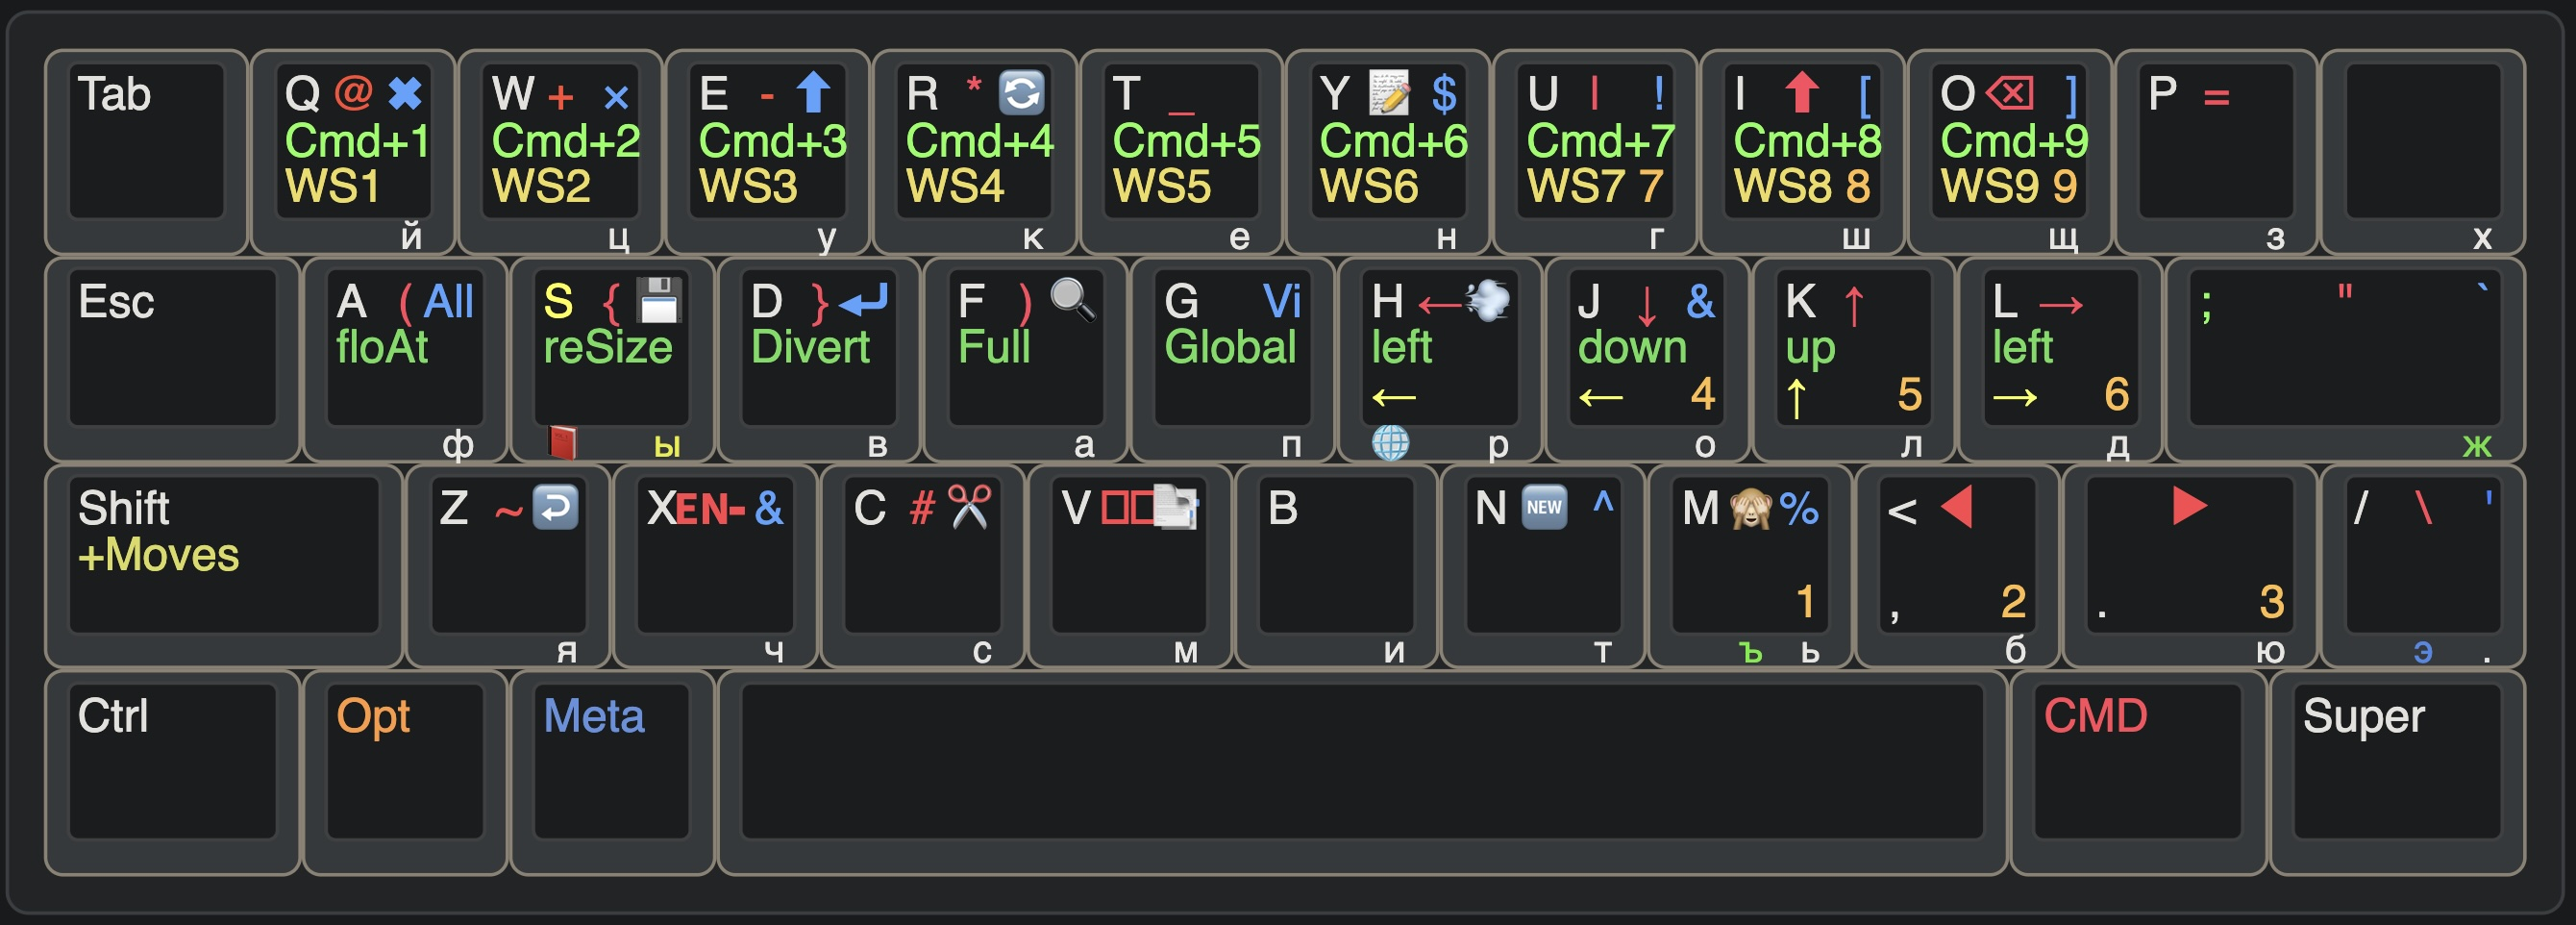
Task: Click the scissors icon on C key
Action: point(969,507)
